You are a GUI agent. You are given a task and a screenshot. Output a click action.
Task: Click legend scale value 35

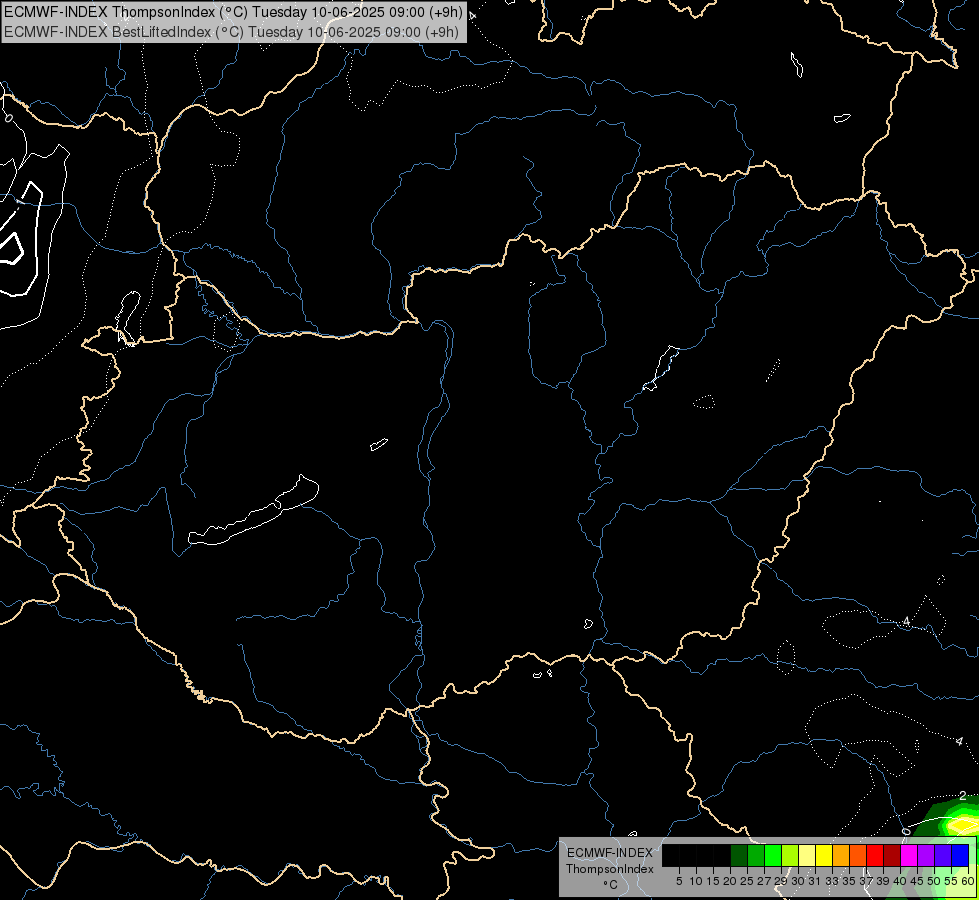click(849, 881)
